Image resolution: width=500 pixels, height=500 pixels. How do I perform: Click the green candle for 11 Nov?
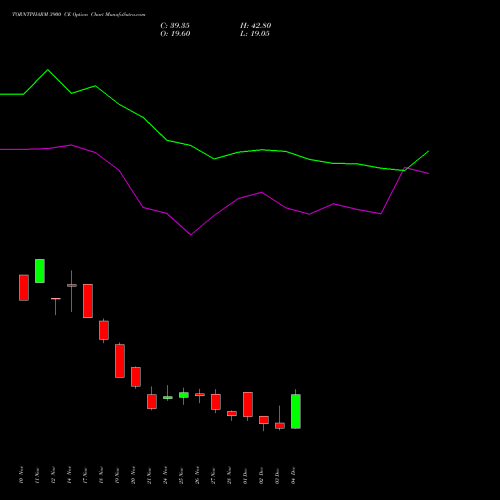coord(40,271)
